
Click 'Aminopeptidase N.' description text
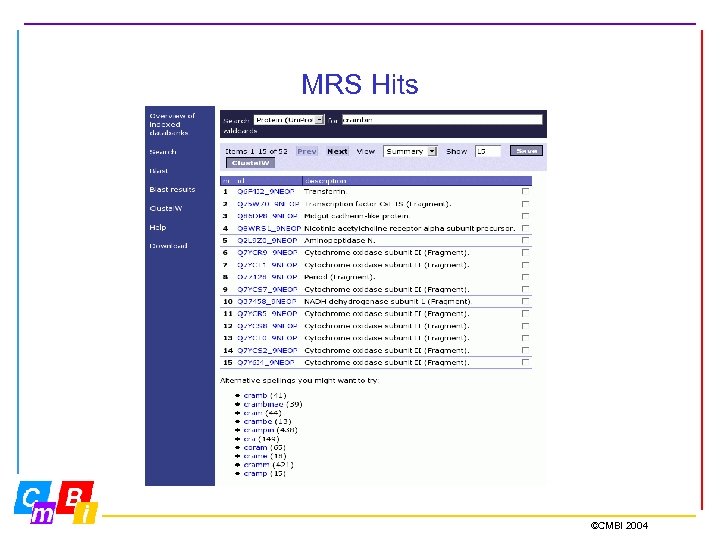pos(340,240)
